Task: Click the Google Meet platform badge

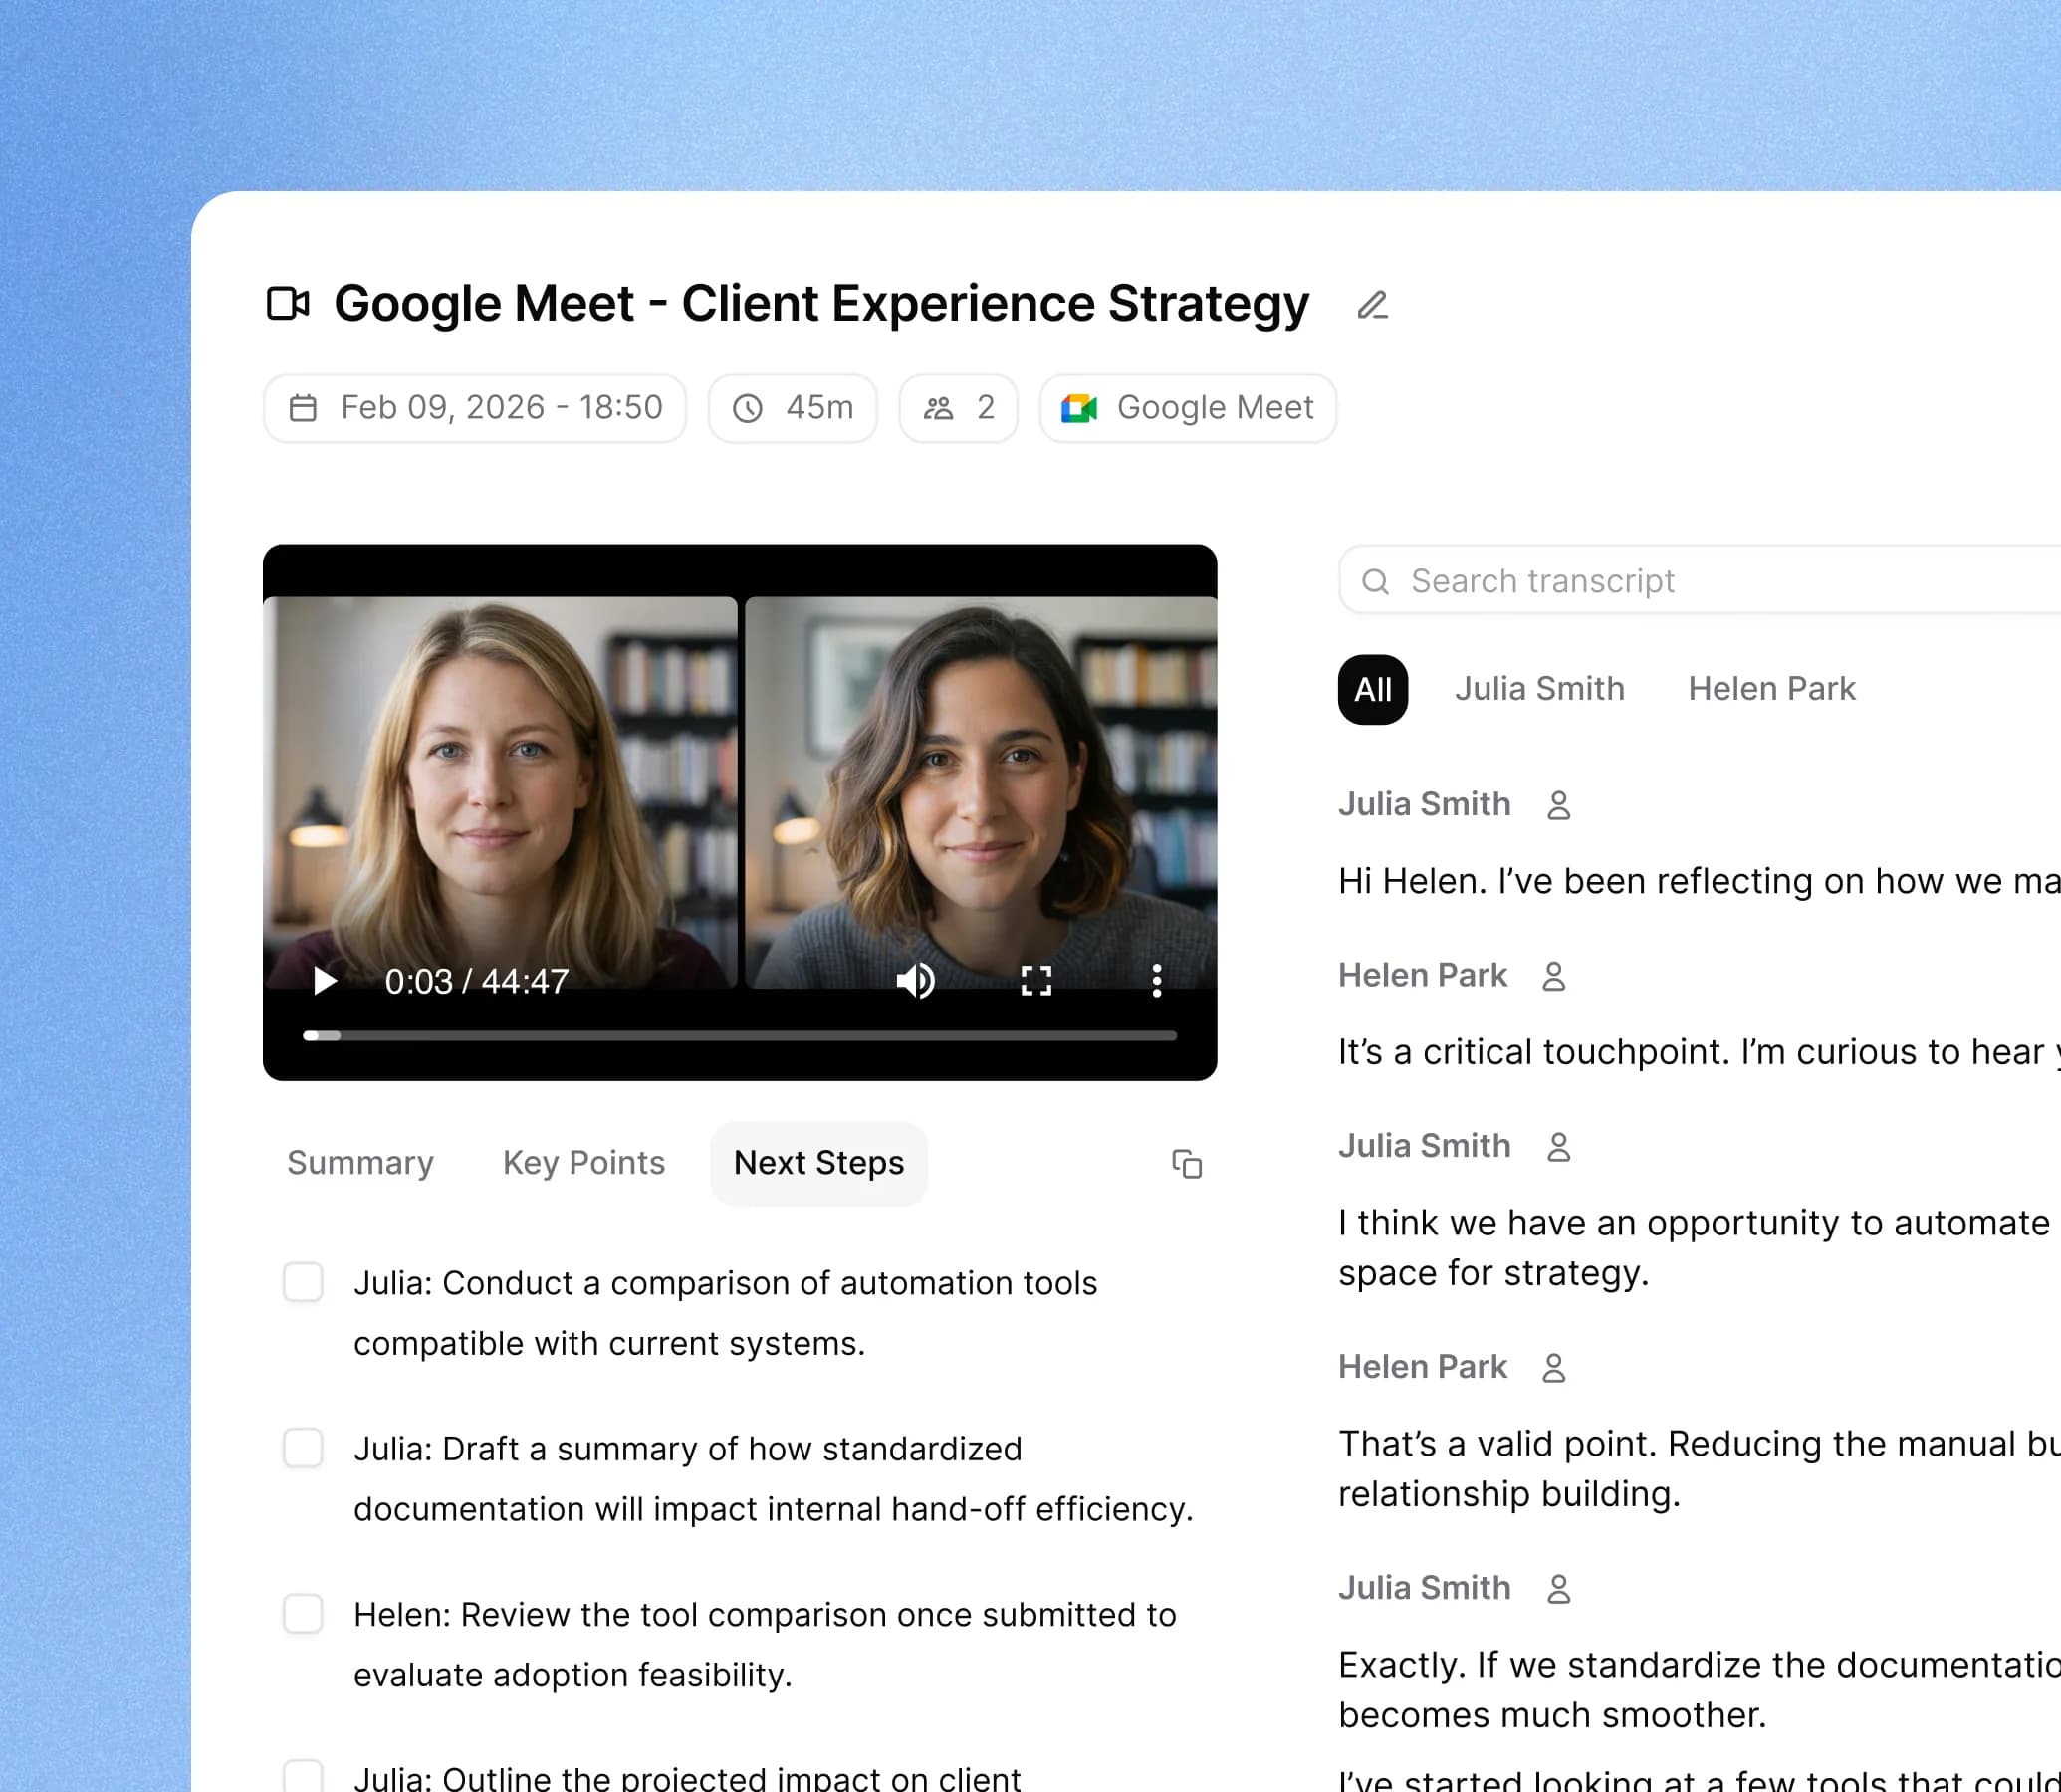Action: pyautogui.click(x=1188, y=408)
